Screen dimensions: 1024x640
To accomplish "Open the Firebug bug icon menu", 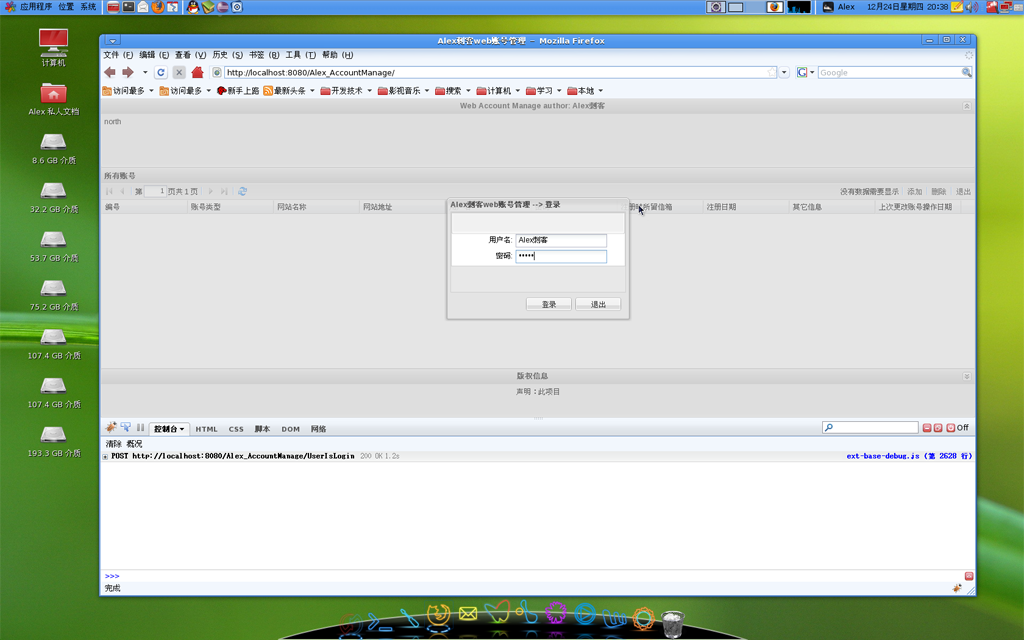I will [111, 428].
